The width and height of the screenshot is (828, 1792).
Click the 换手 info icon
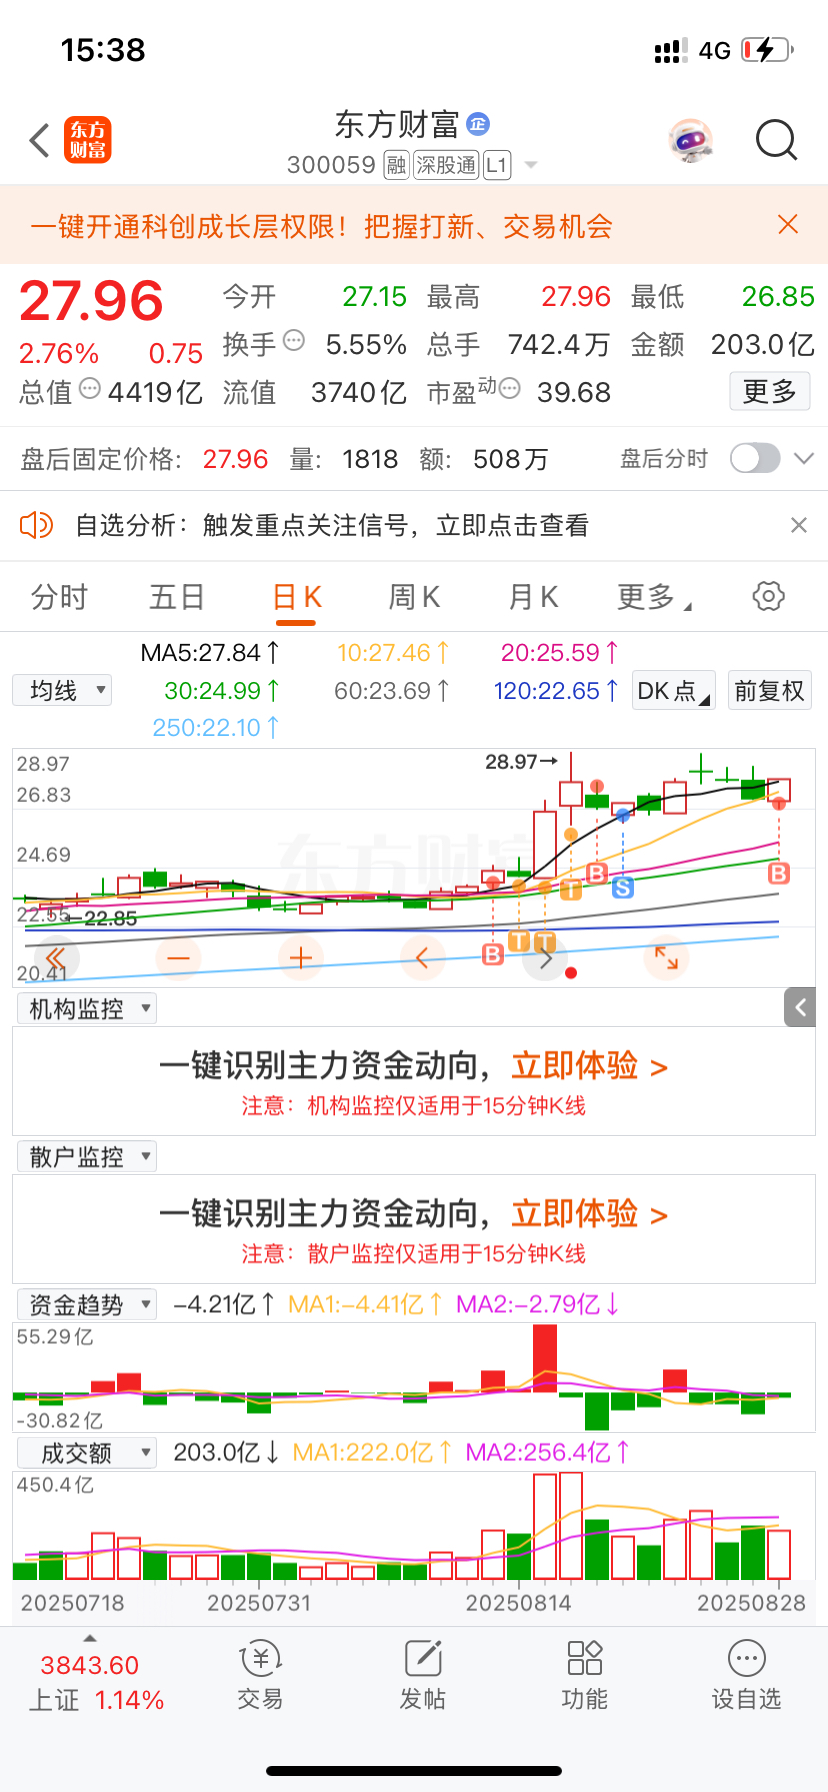coord(294,341)
